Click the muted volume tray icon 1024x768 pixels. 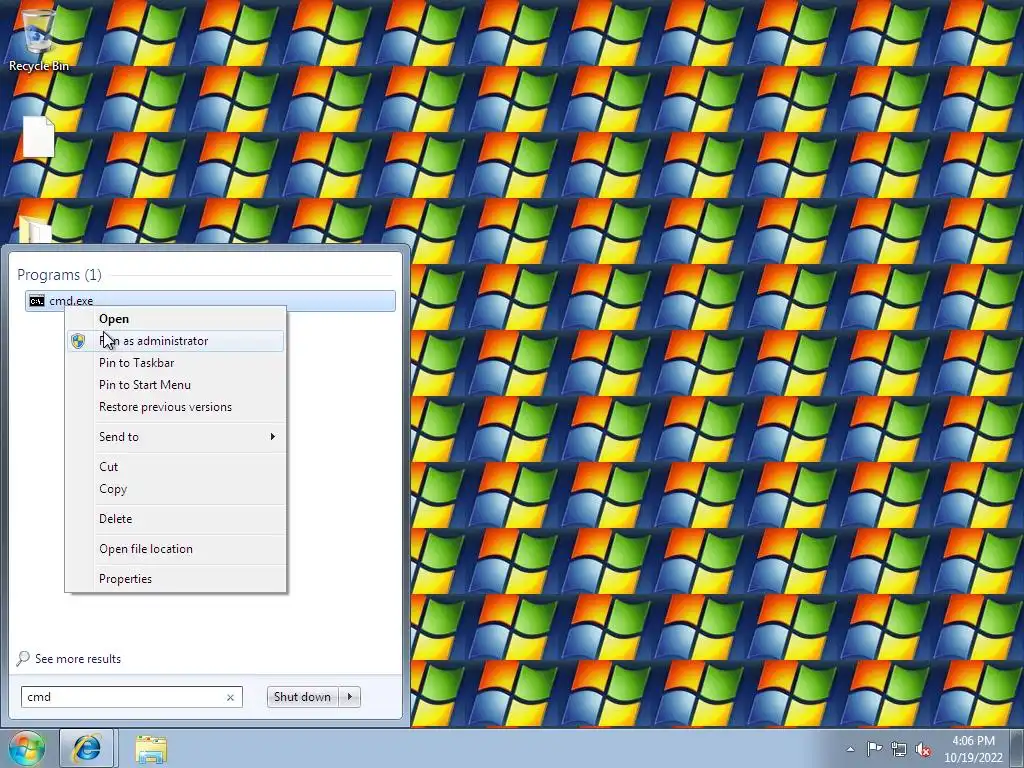(x=923, y=749)
